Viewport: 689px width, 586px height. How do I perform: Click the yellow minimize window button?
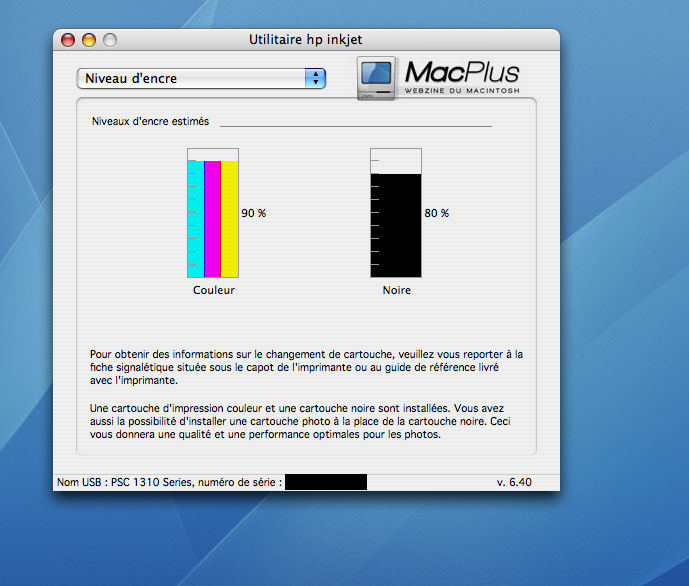[x=89, y=40]
